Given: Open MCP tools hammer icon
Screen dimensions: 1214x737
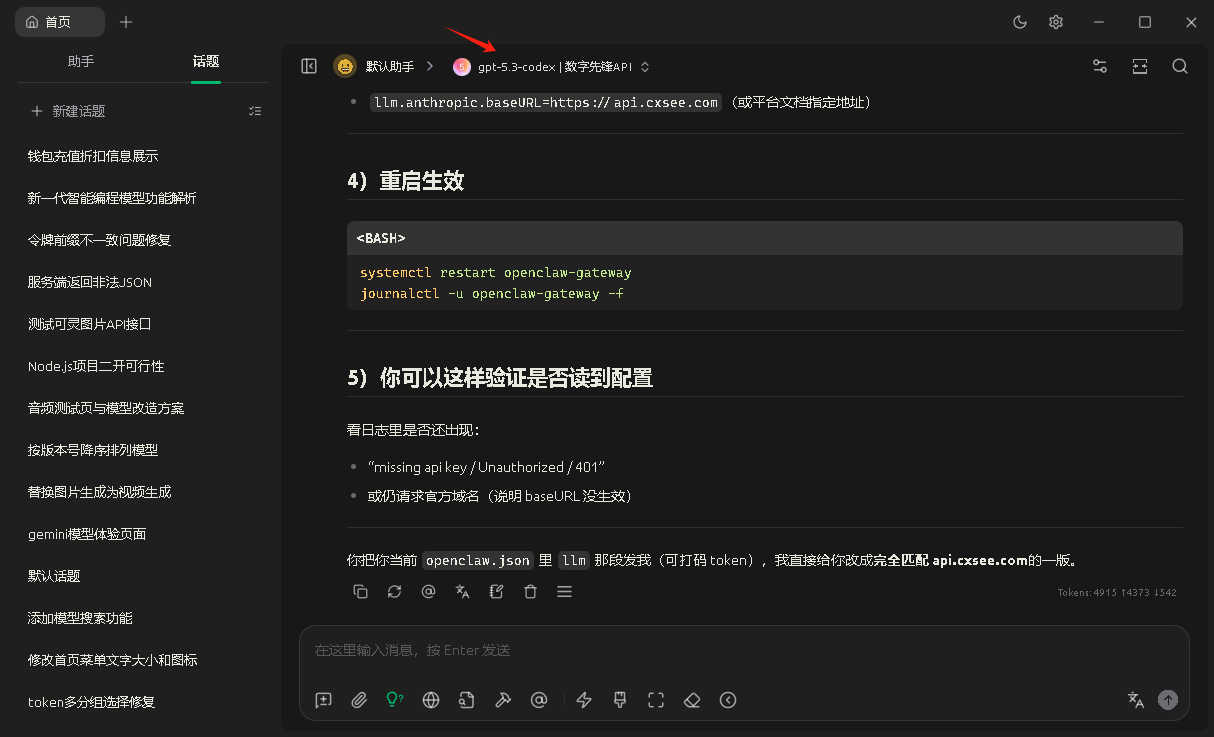Looking at the screenshot, I should [503, 700].
